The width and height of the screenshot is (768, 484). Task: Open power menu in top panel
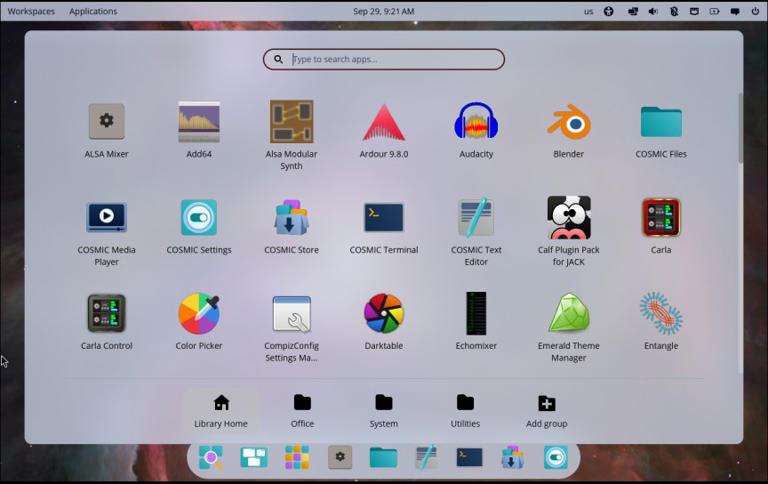click(x=755, y=11)
